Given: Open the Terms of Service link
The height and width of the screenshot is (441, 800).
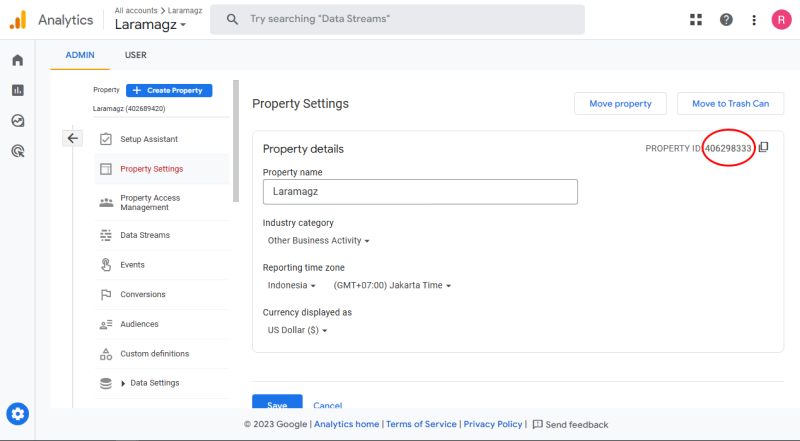Looking at the screenshot, I should (421, 424).
